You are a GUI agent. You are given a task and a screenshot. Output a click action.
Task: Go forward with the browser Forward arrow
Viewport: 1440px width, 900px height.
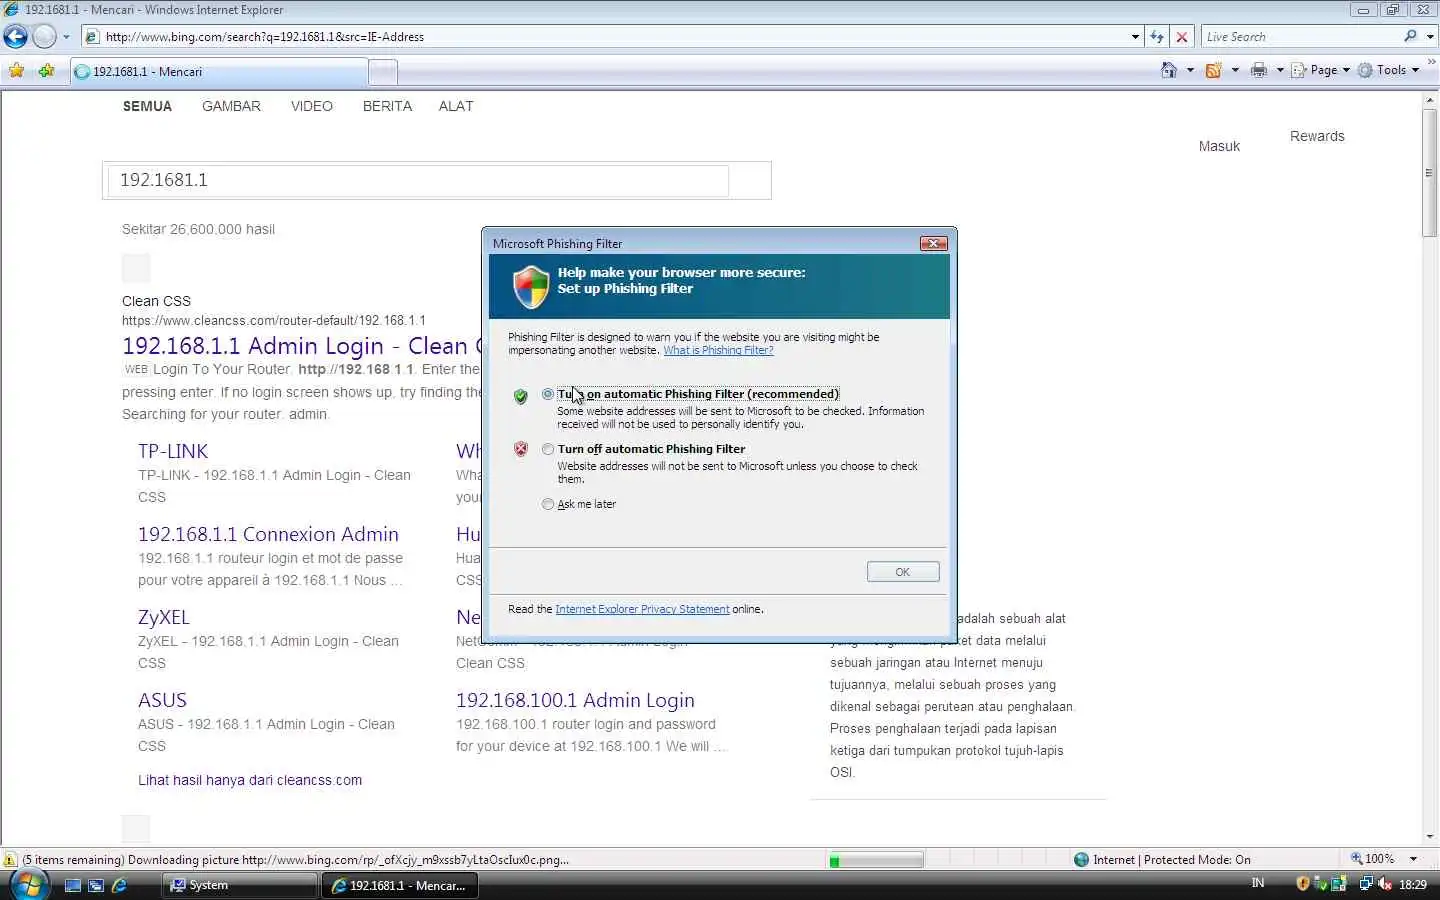pyautogui.click(x=44, y=37)
